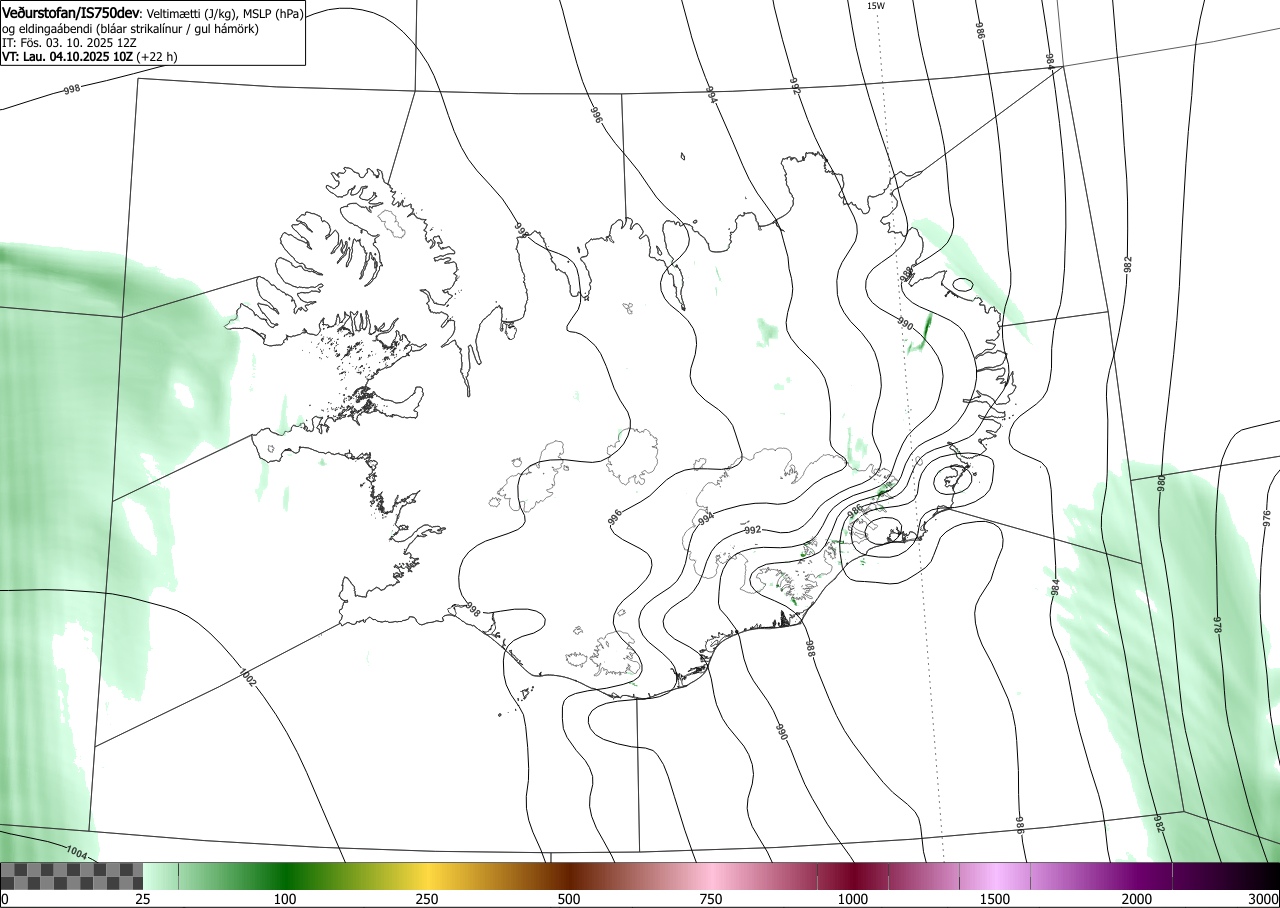Click the 1002 isobar label
This screenshot has height=908, width=1280.
(247, 677)
